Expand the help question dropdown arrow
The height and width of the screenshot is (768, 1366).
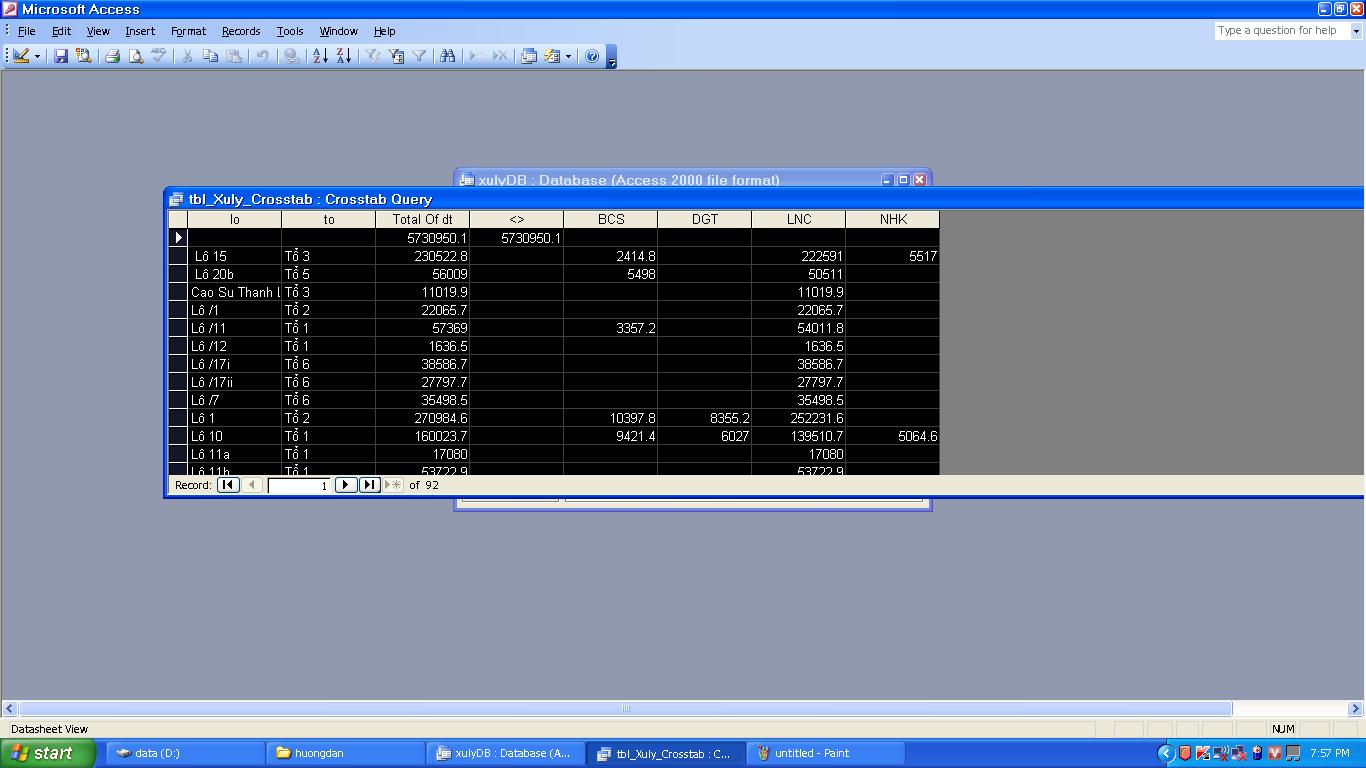(1356, 31)
